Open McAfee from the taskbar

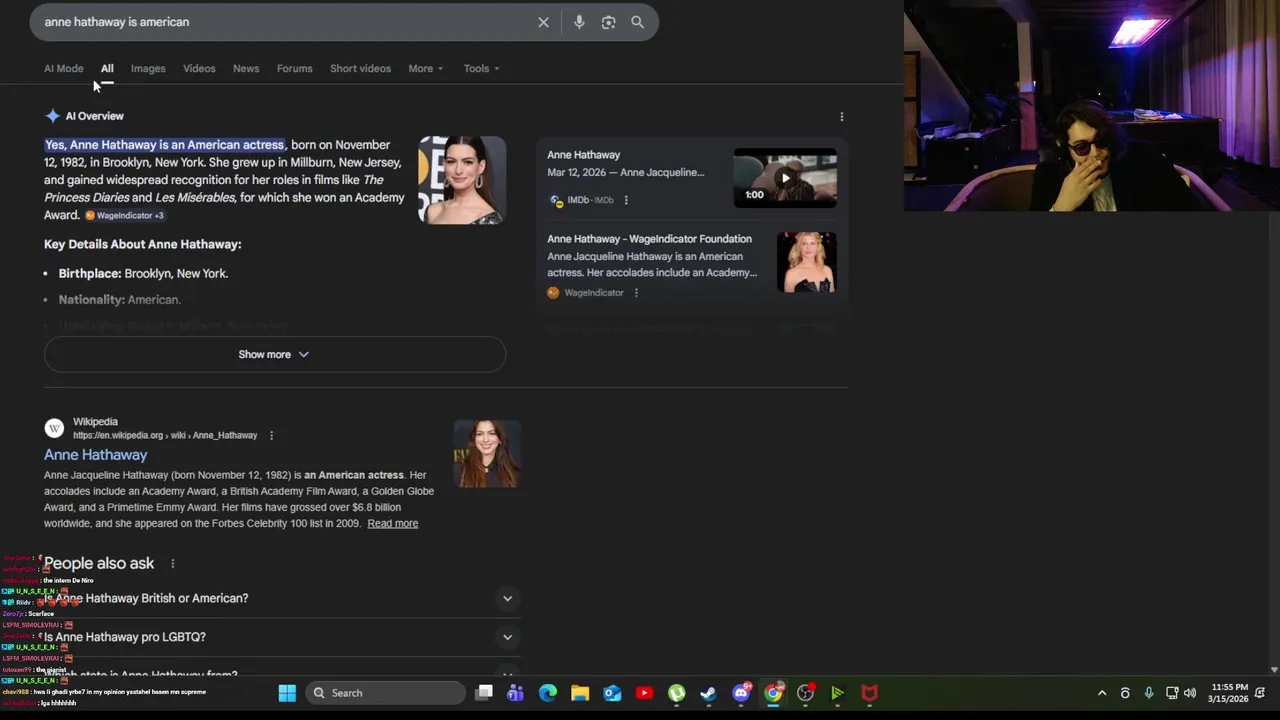point(869,693)
